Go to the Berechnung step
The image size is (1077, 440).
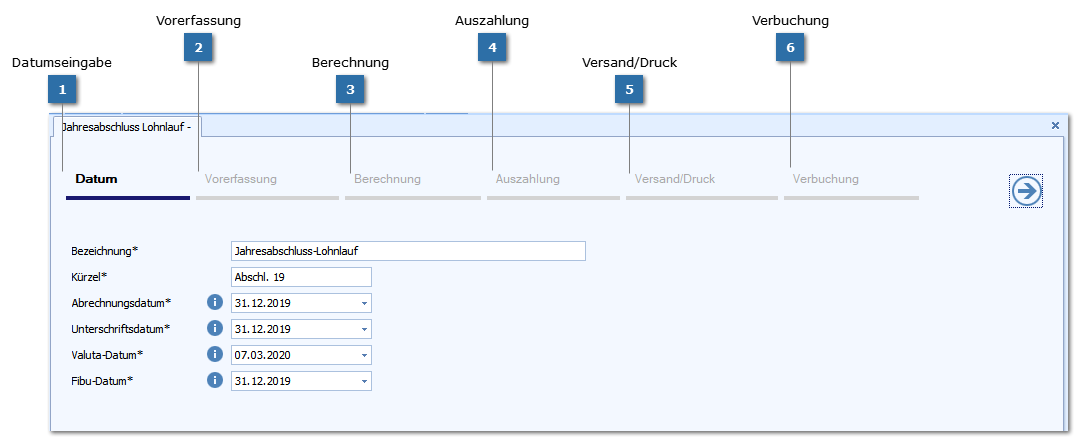(x=387, y=180)
